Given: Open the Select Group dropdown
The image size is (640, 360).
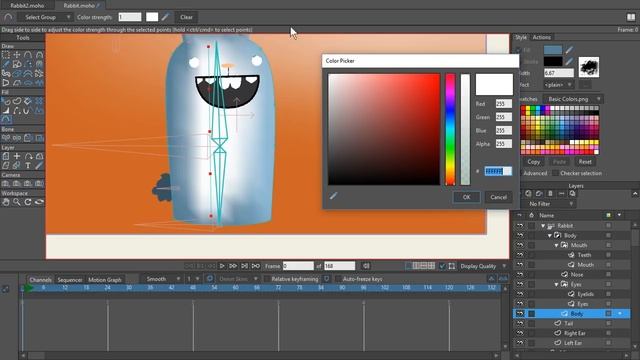Looking at the screenshot, I should point(45,17).
